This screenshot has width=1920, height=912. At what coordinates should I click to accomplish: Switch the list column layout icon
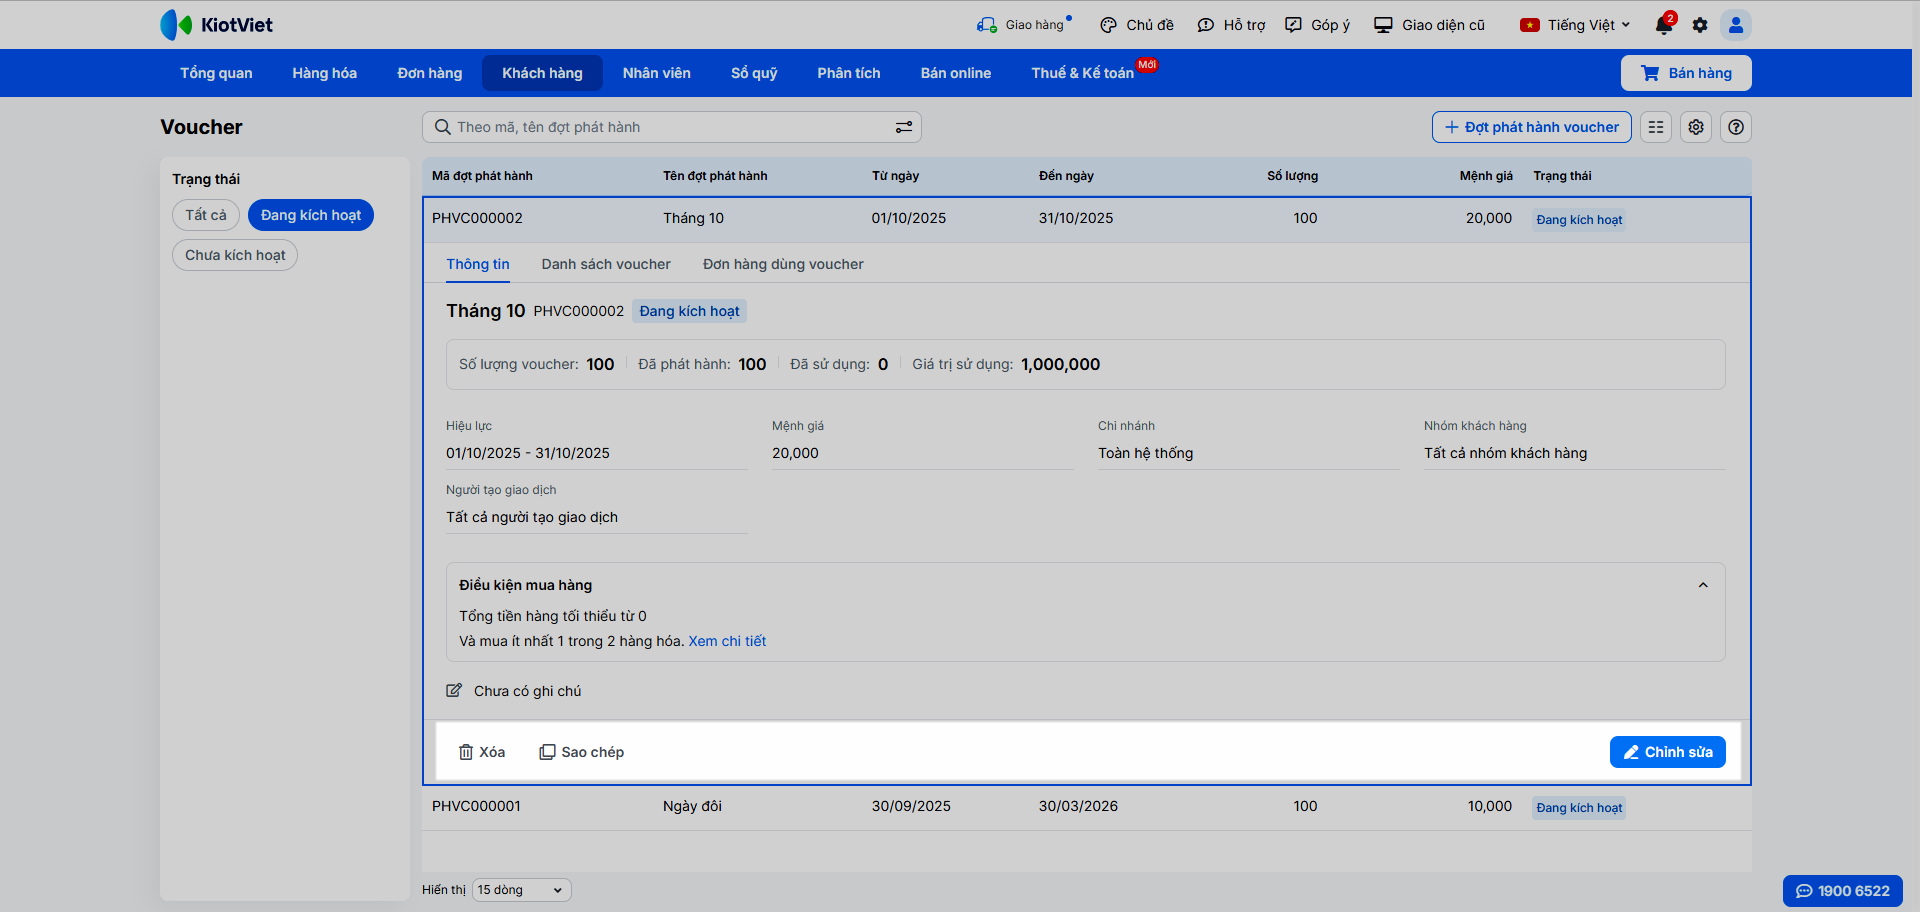(x=1656, y=127)
